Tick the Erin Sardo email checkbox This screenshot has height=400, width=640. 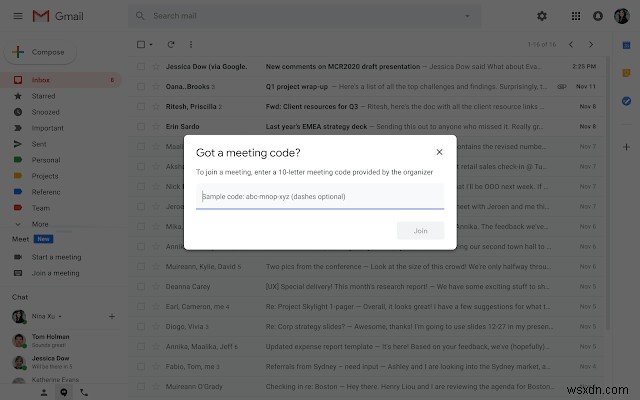tap(141, 127)
